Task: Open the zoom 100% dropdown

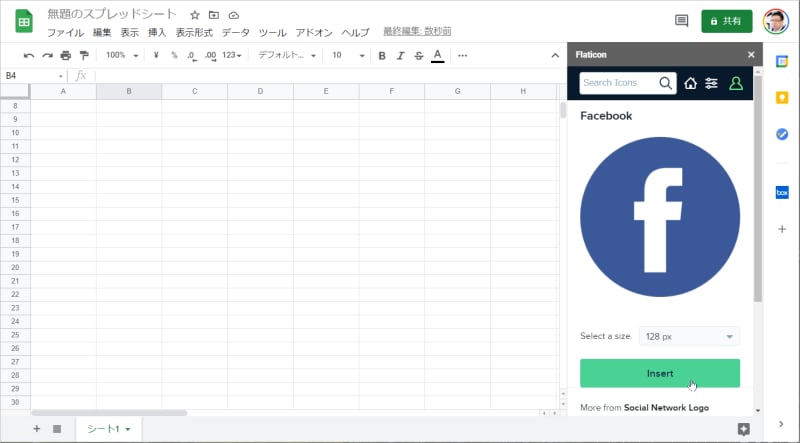Action: click(121, 55)
